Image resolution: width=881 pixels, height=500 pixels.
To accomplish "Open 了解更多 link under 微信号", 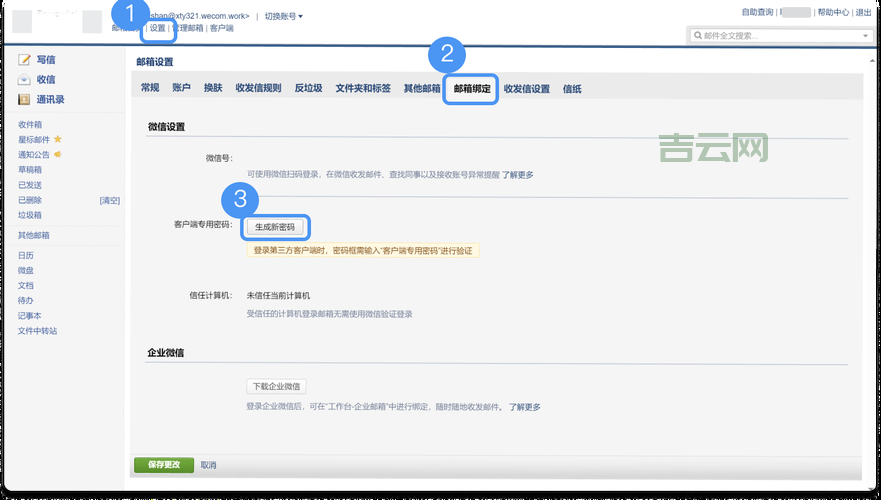I will 517,175.
